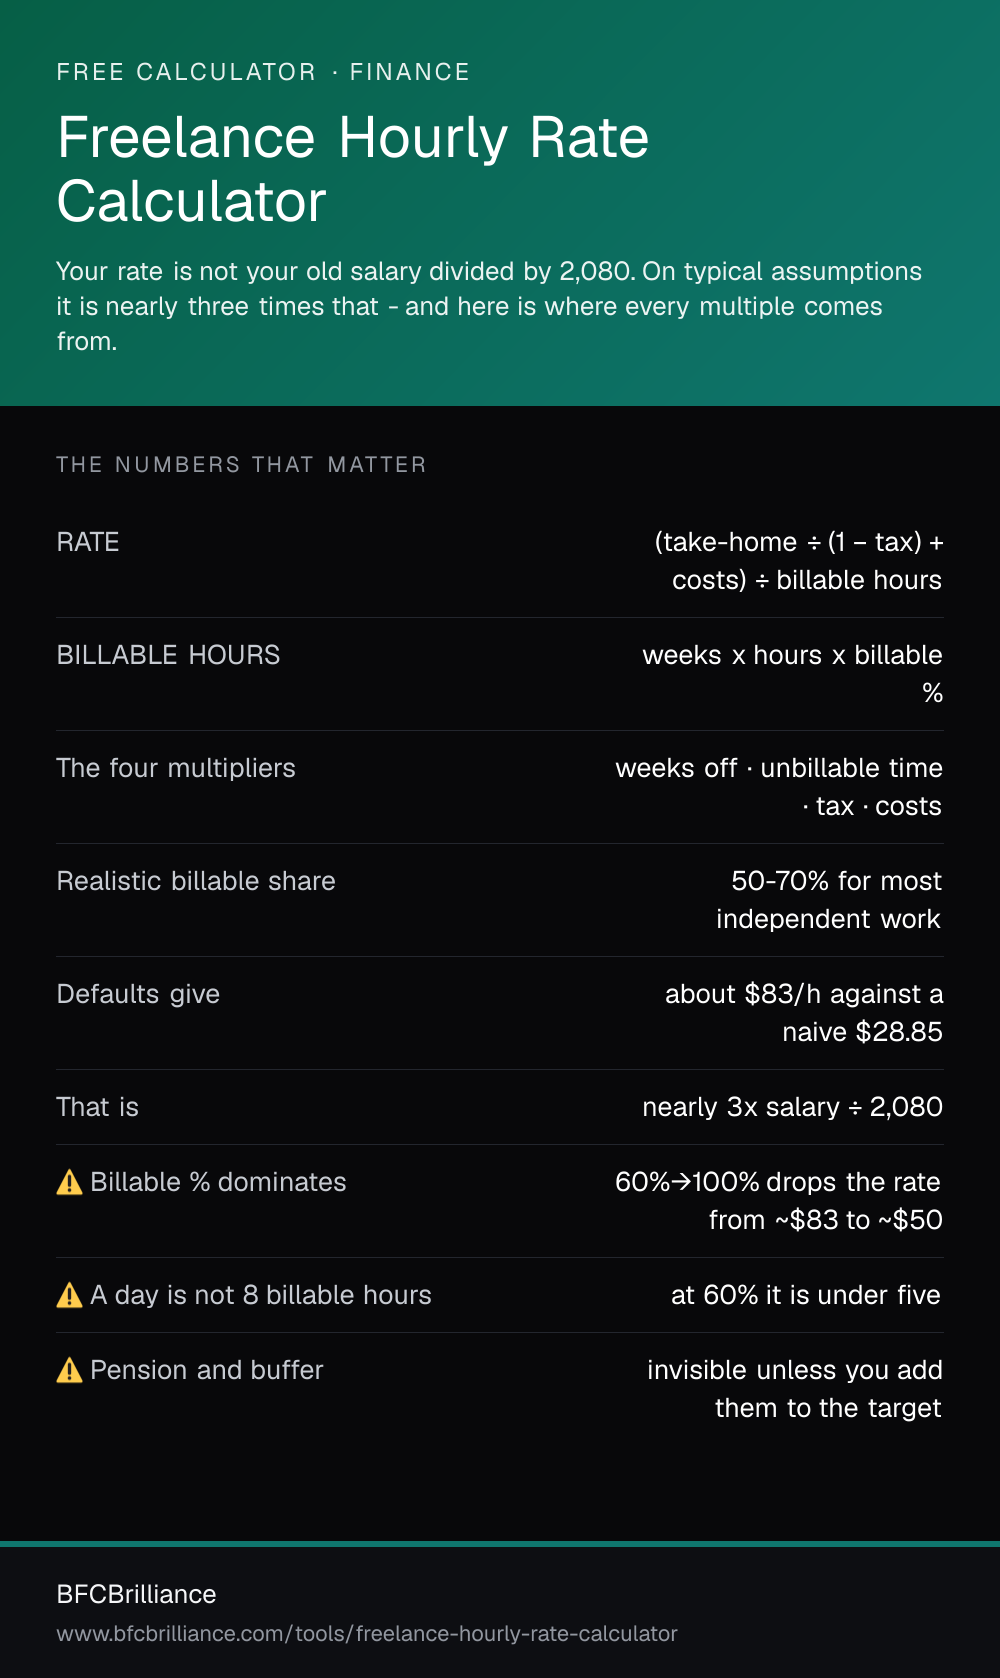
Task: Click the intro paragraph about old salary
Action: [490, 306]
